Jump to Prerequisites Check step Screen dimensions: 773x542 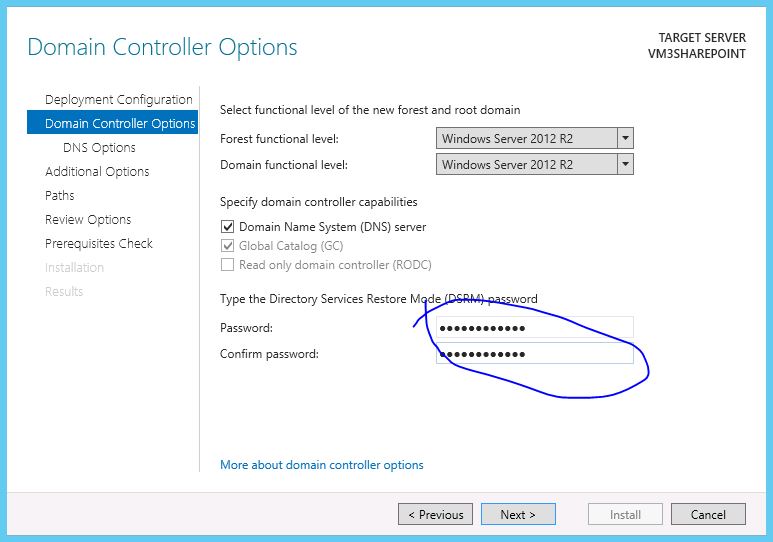[99, 244]
